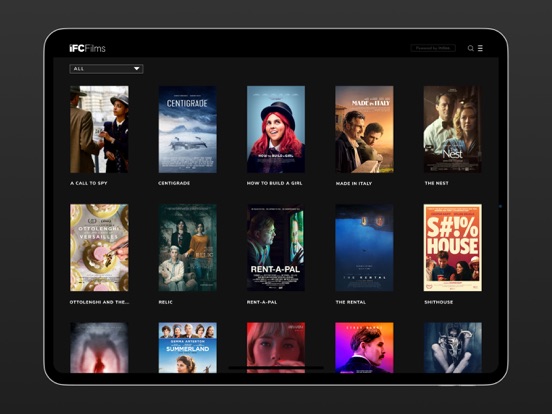Click the RENT-A-PAL title text
Screen dimensions: 552x414
click(x=262, y=302)
